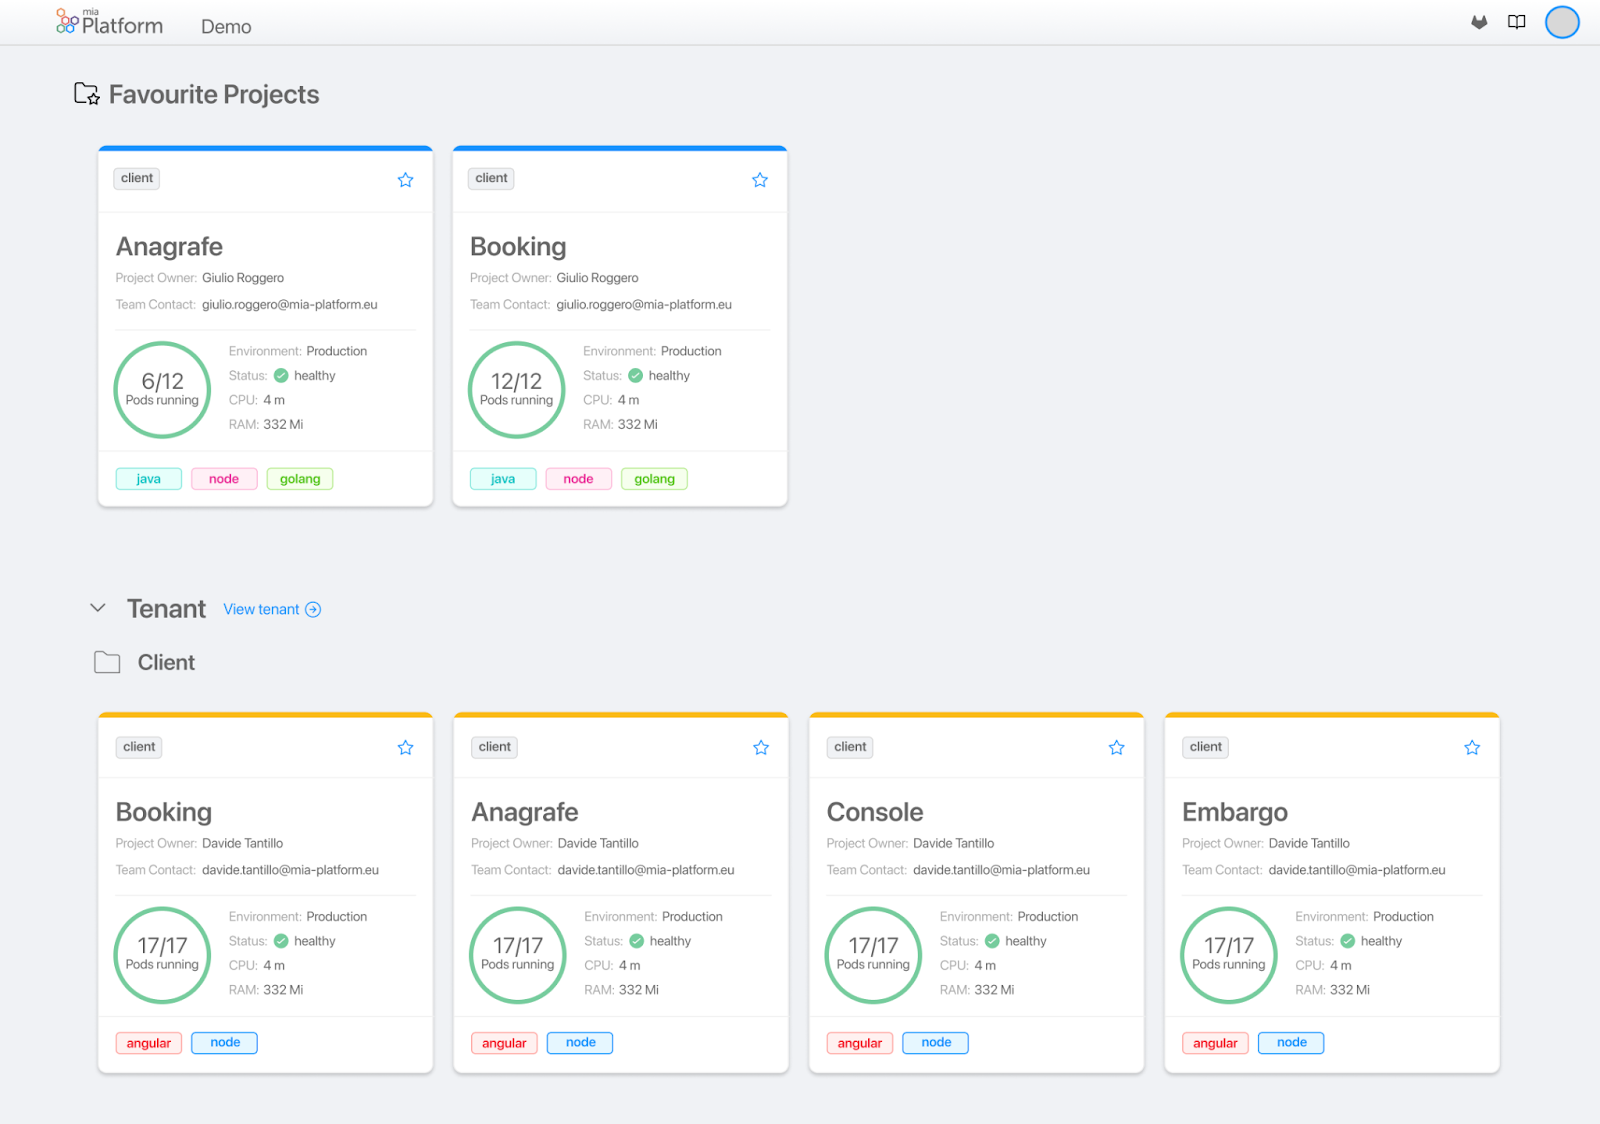This screenshot has height=1124, width=1600.
Task: Click the 6/12 Pods running progress circle
Action: (162, 390)
